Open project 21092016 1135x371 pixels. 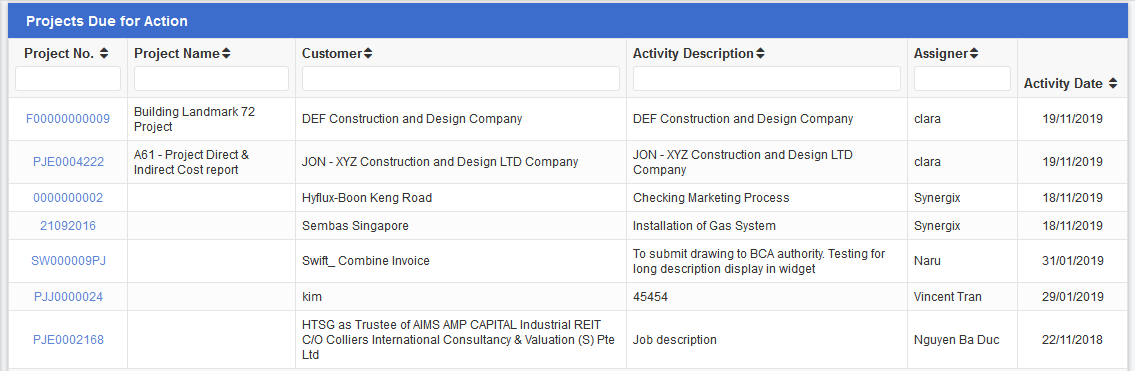68,226
